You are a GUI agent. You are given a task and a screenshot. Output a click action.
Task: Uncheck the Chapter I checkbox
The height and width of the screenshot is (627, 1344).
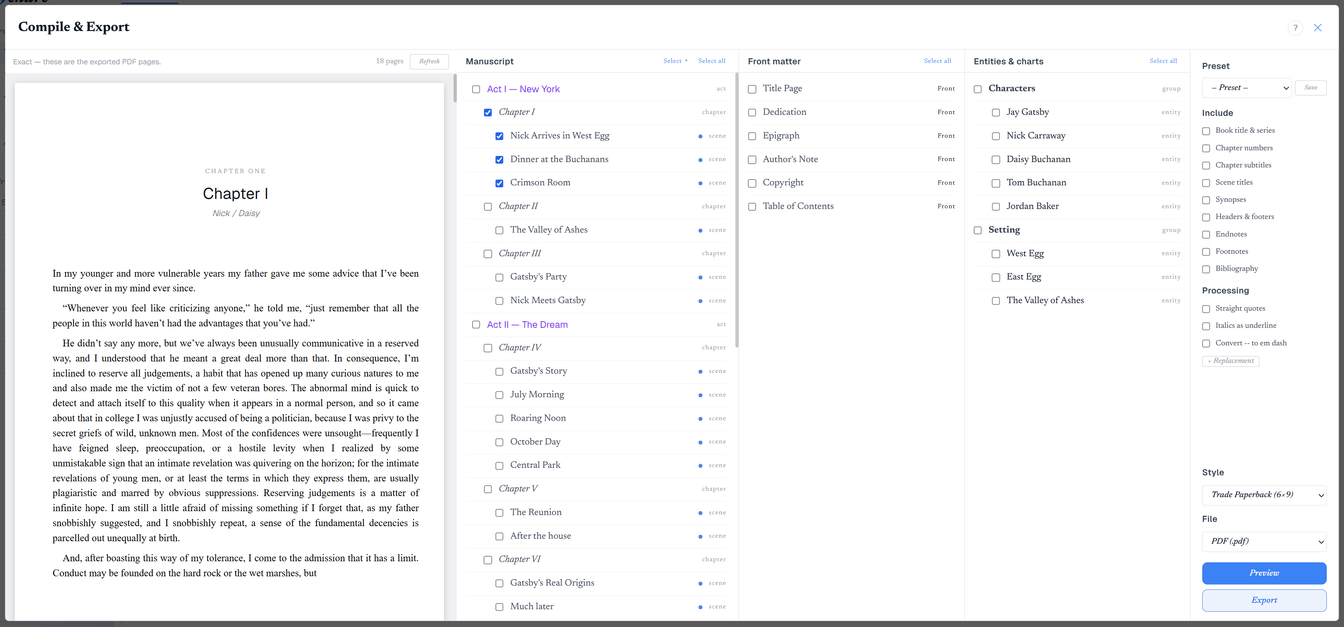point(488,113)
